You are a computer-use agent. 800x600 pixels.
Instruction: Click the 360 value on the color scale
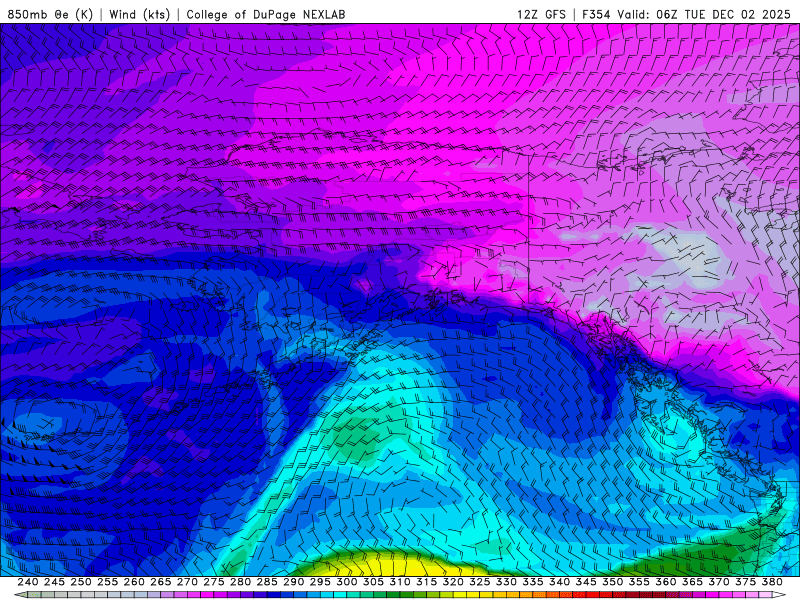(x=665, y=582)
